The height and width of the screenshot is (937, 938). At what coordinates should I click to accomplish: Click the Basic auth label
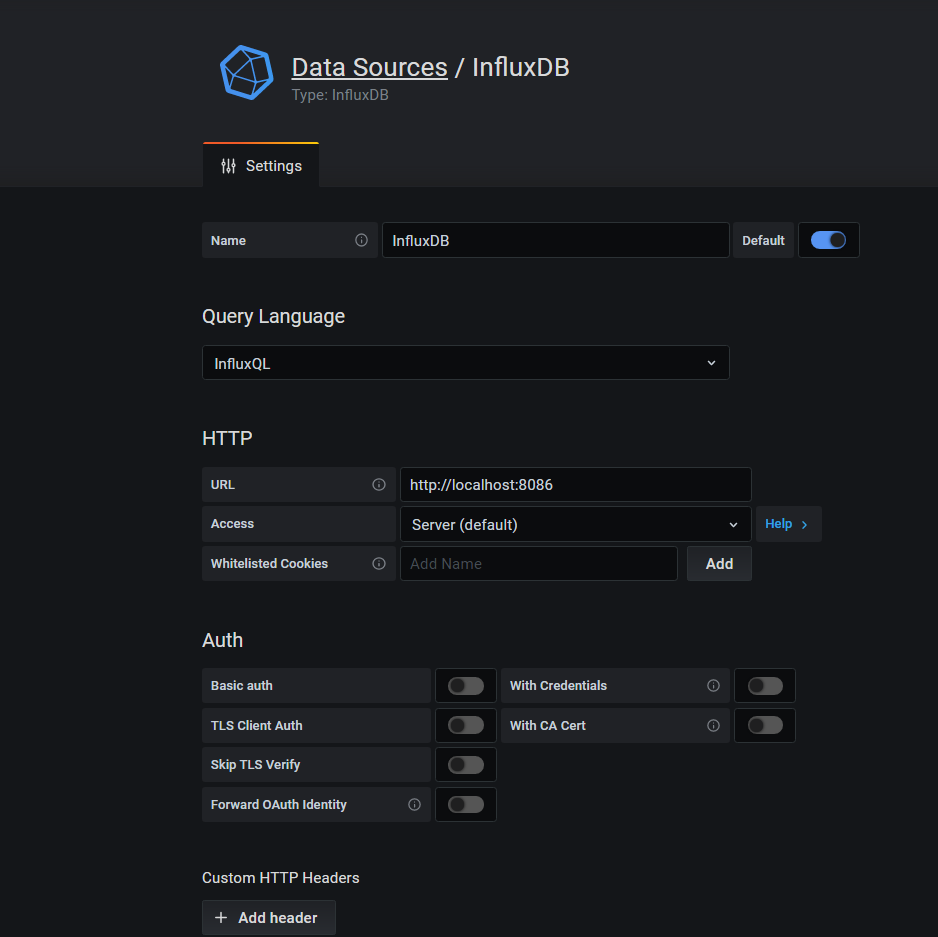coord(242,686)
